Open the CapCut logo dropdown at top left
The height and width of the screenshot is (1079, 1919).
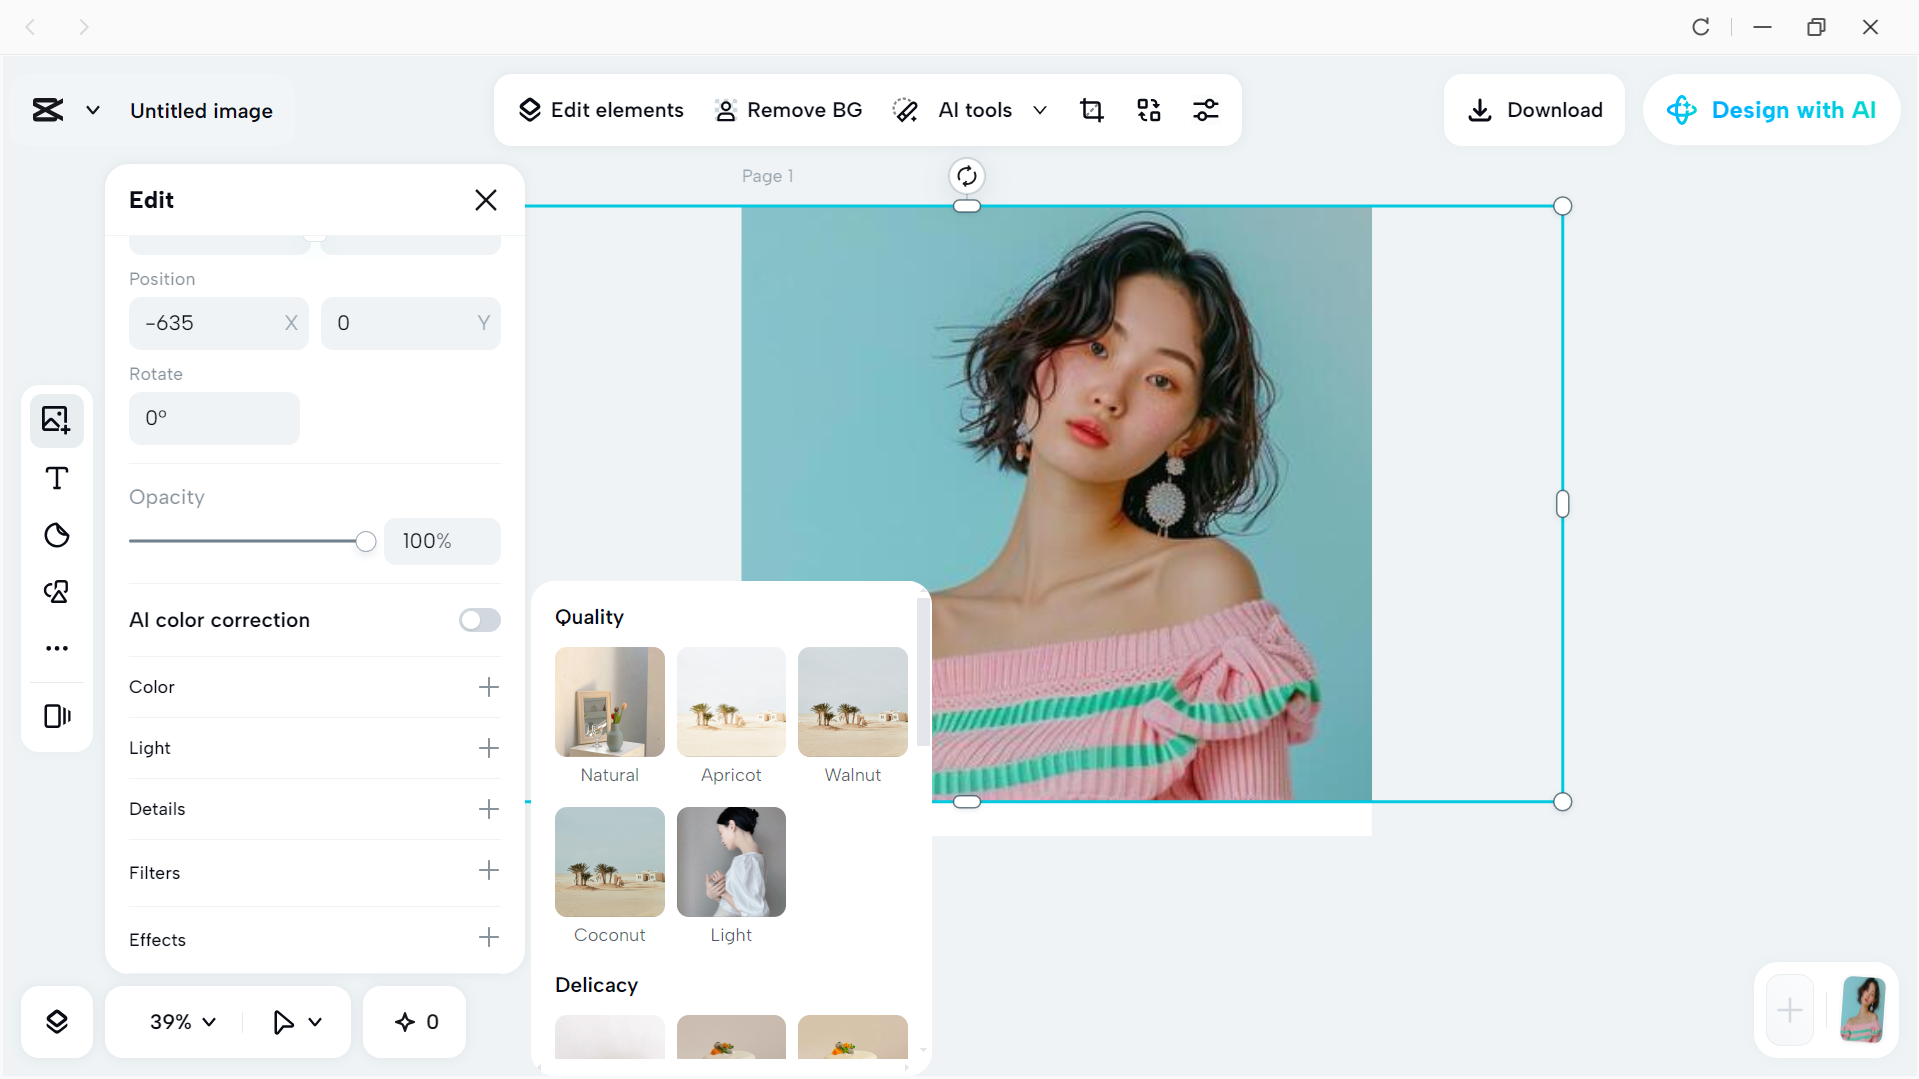tap(92, 110)
